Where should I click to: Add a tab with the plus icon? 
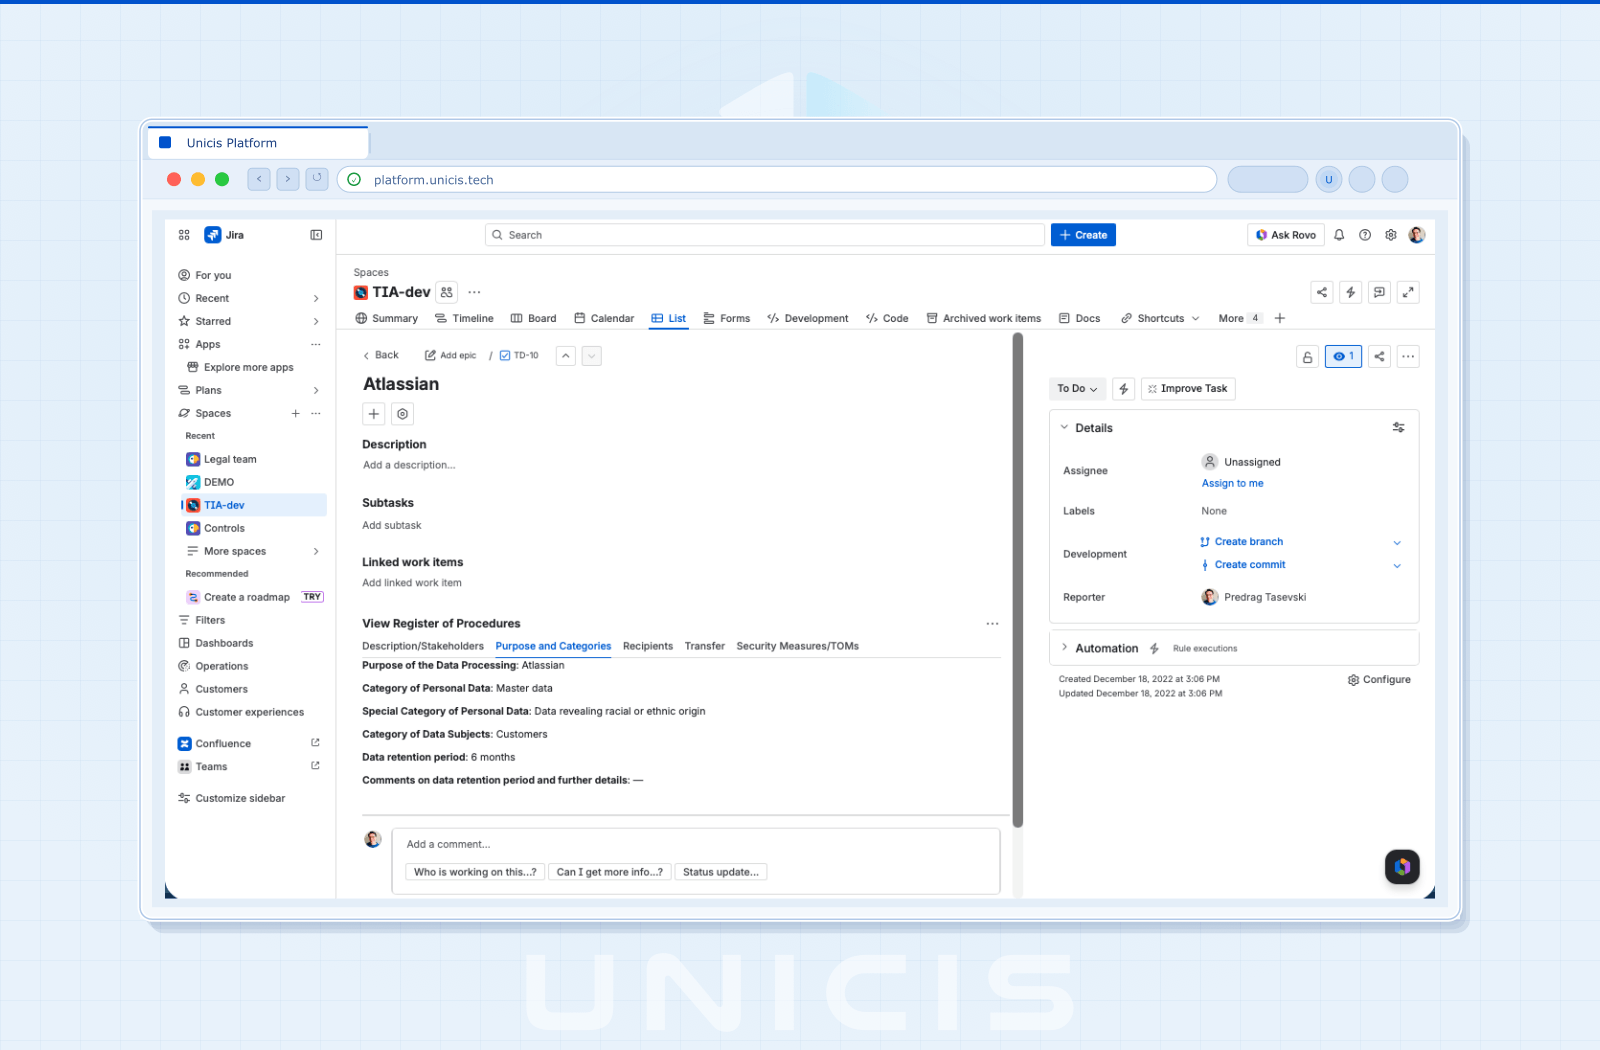(x=1280, y=318)
